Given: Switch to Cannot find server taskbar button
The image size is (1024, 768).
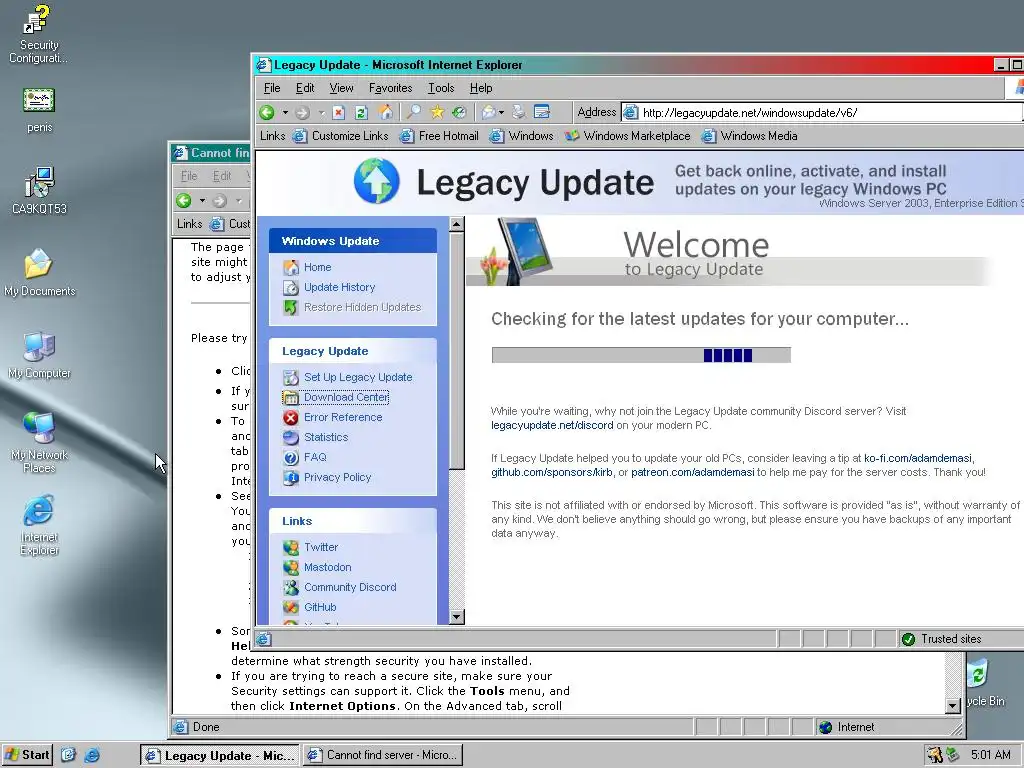Looking at the screenshot, I should click(383, 755).
